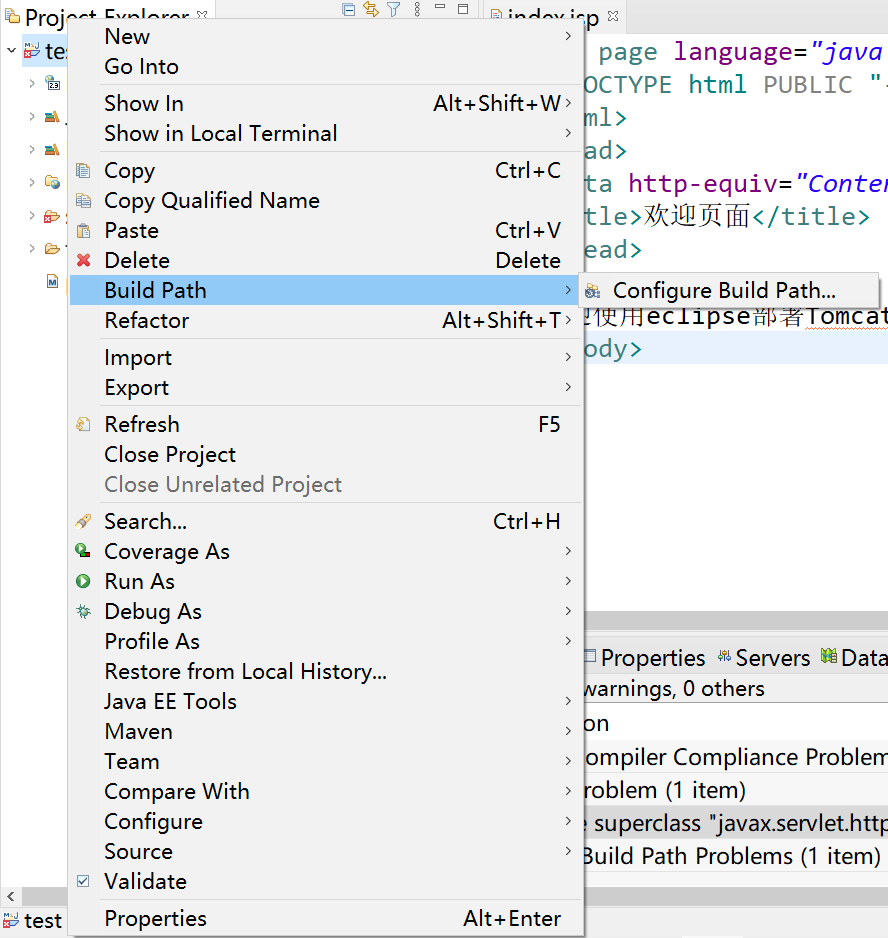Select Close Project menu entry
The height and width of the screenshot is (938, 888).
click(170, 454)
